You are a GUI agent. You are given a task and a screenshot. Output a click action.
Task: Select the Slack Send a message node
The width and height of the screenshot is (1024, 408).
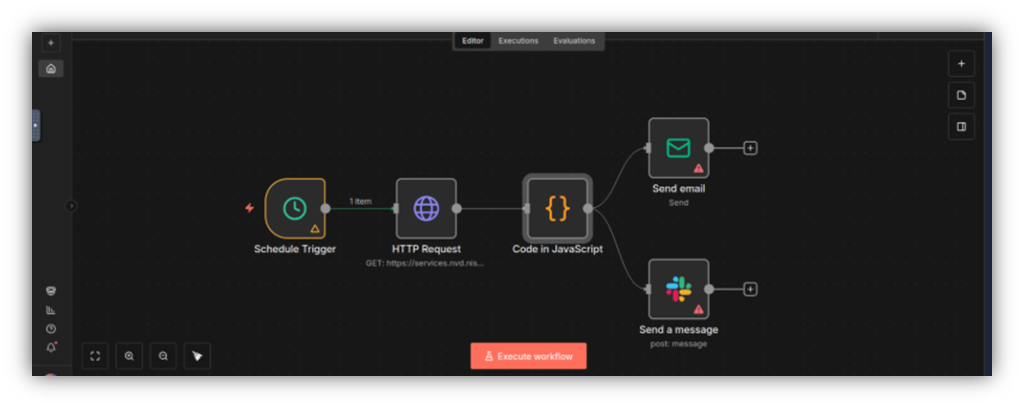[678, 289]
